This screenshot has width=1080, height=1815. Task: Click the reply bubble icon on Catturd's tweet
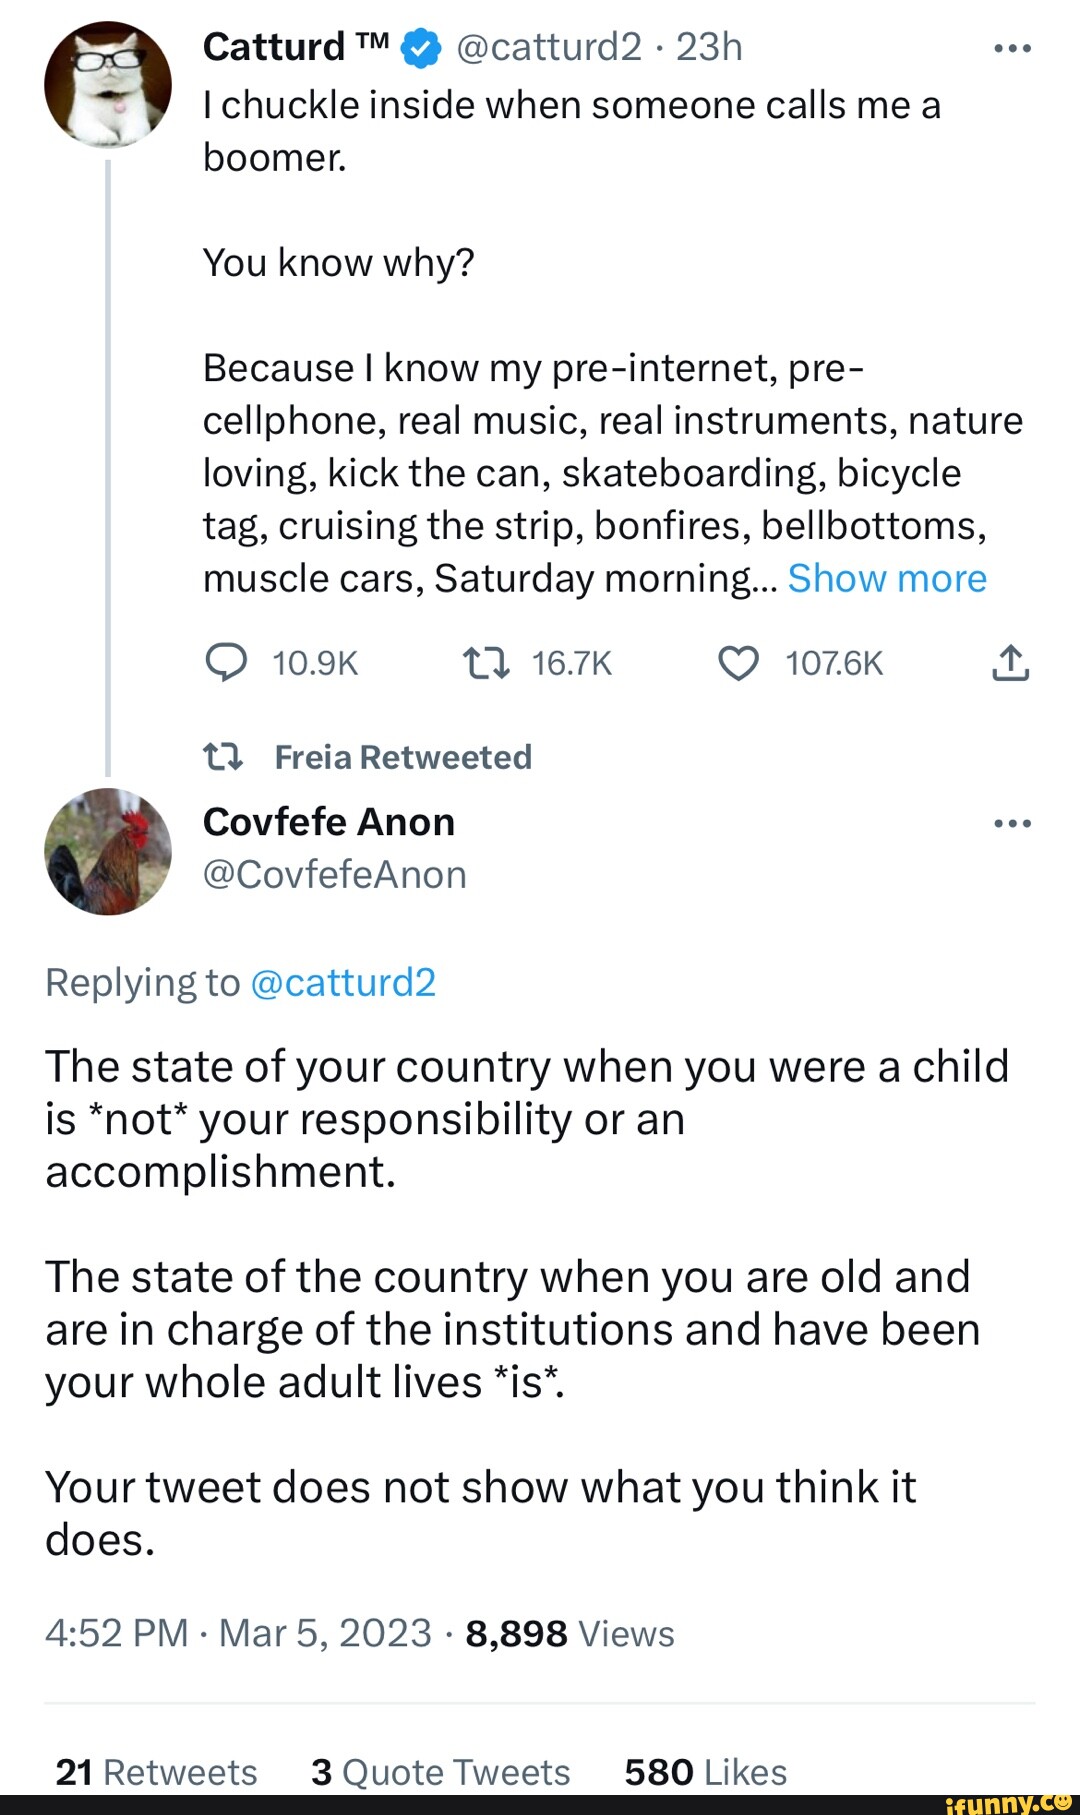(226, 663)
